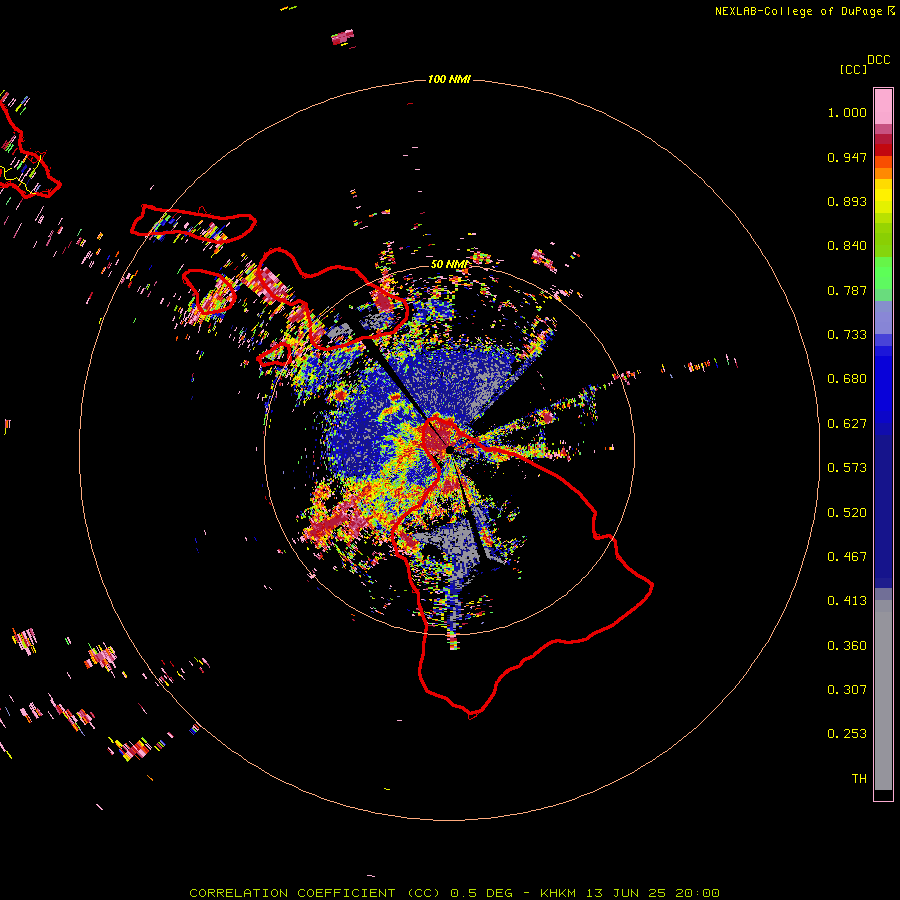Select the 0.840 legend value
The width and height of the screenshot is (900, 900).
click(847, 246)
